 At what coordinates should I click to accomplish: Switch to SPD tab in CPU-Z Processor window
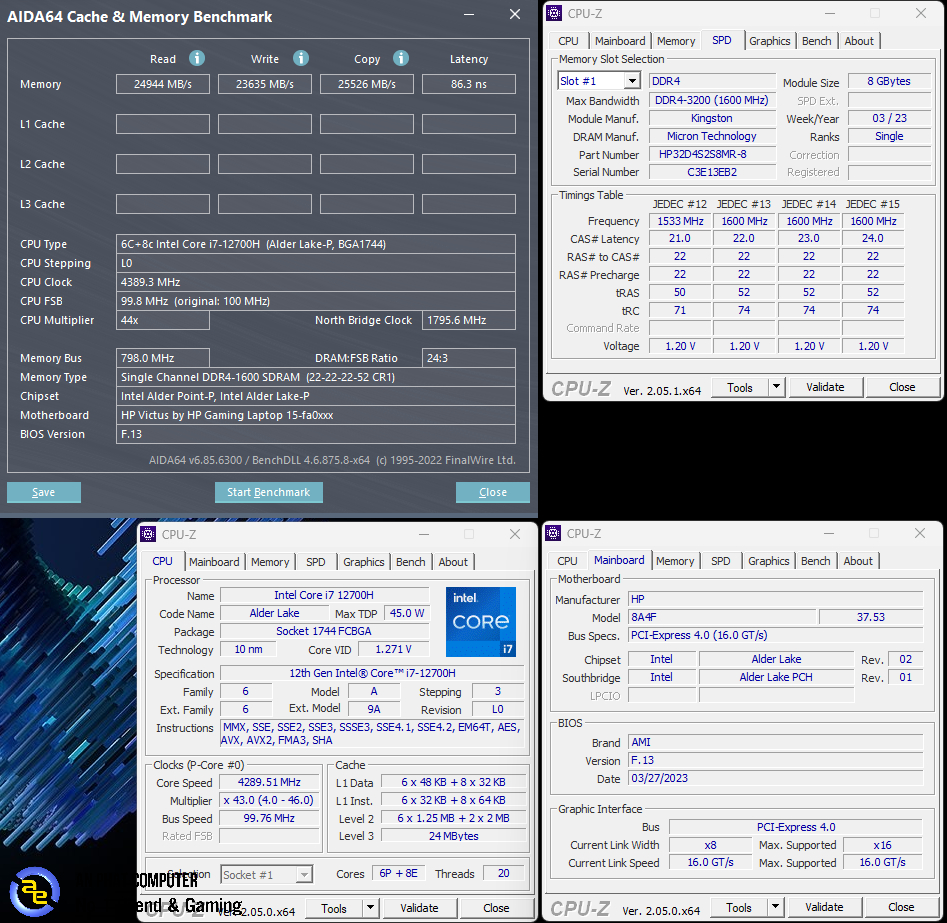click(316, 562)
